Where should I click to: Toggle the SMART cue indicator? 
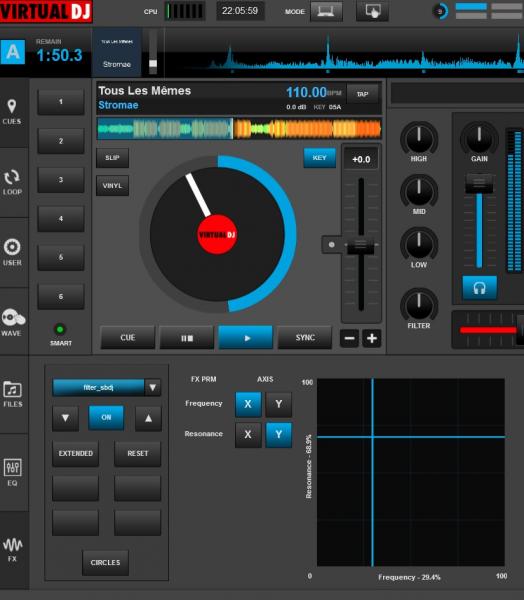(60, 329)
